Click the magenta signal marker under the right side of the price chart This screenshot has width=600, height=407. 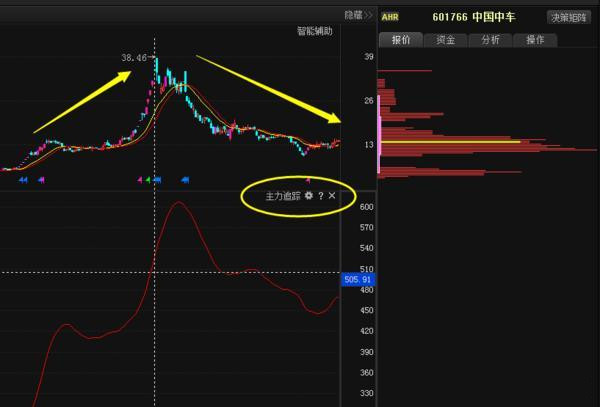(x=308, y=180)
